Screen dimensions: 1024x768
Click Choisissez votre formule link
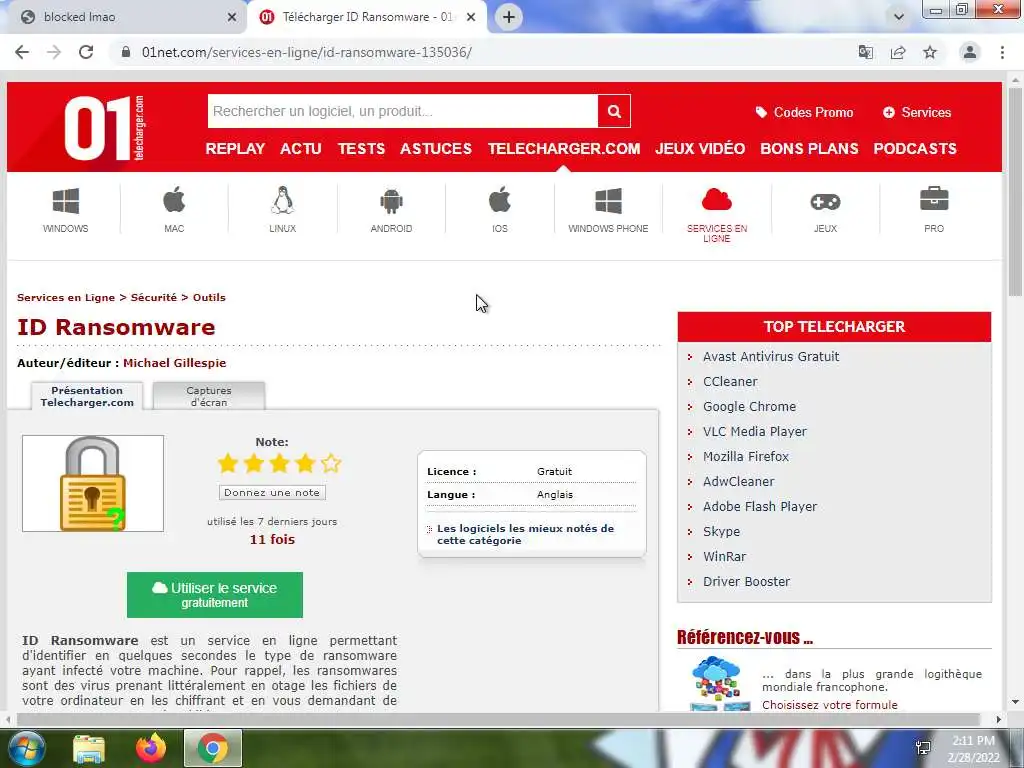pyautogui.click(x=829, y=705)
